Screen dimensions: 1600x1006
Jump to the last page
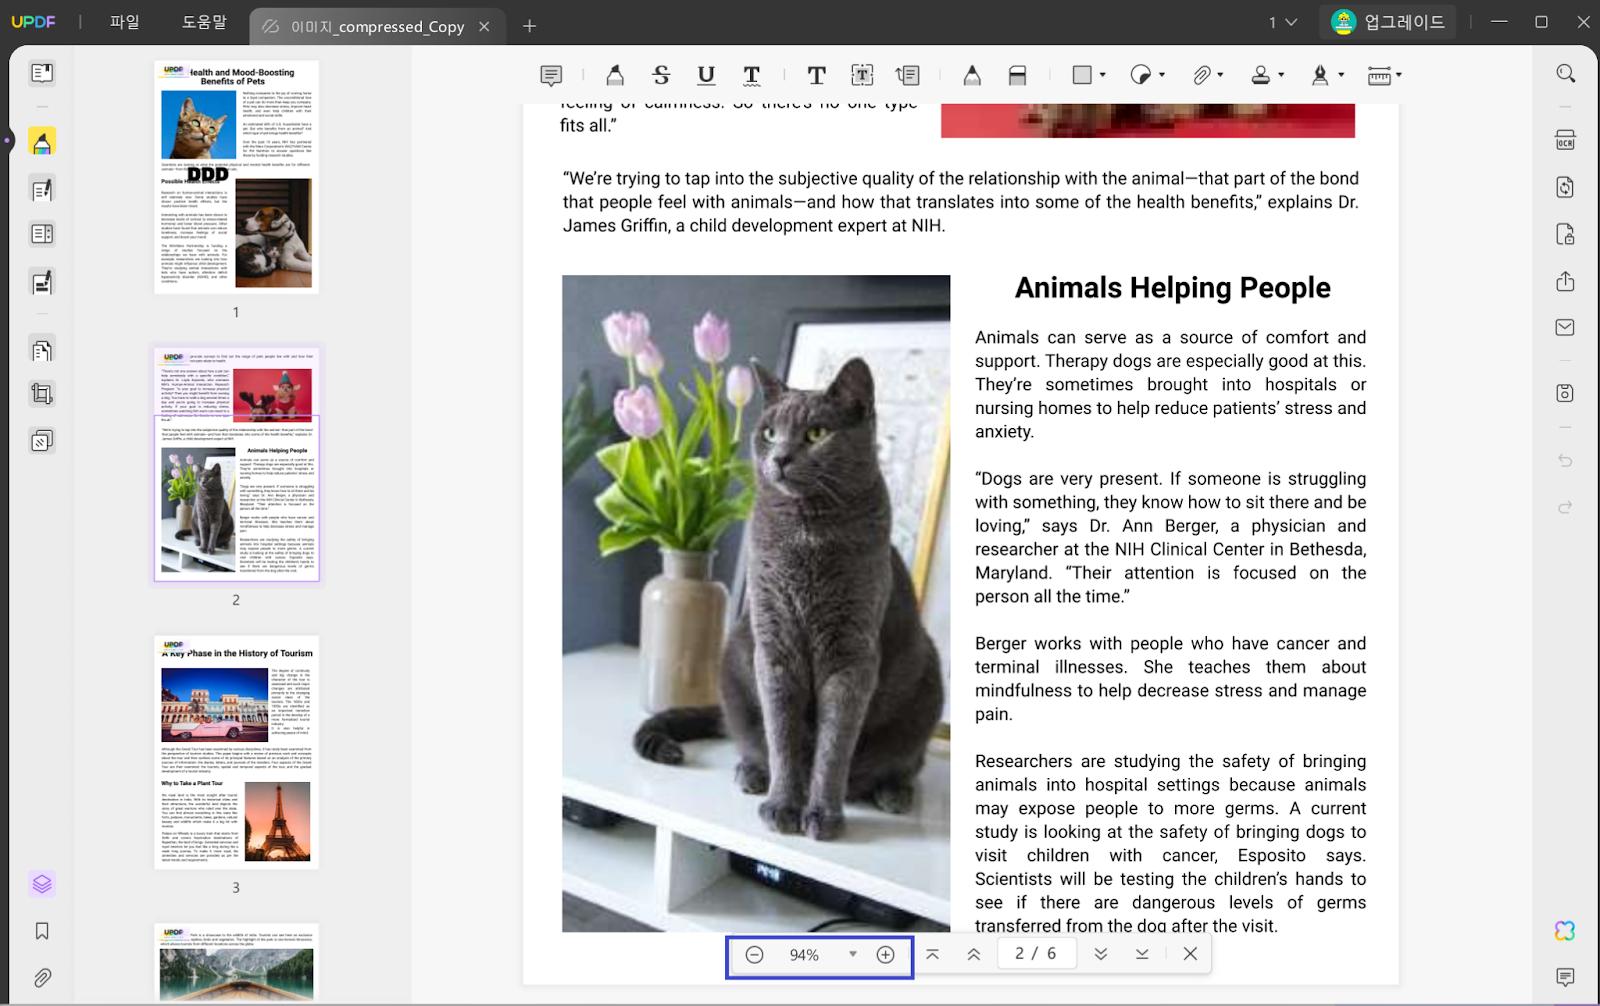1142,954
